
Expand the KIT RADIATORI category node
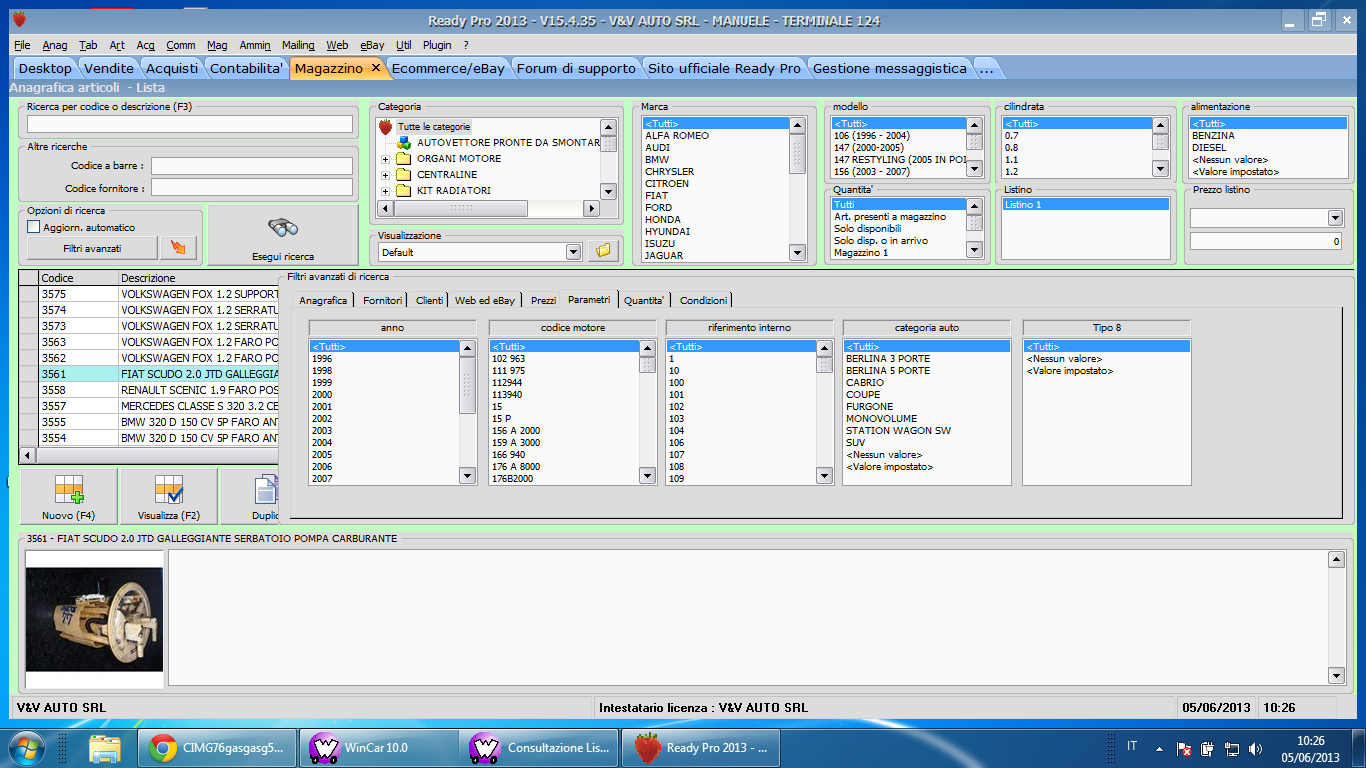(385, 191)
